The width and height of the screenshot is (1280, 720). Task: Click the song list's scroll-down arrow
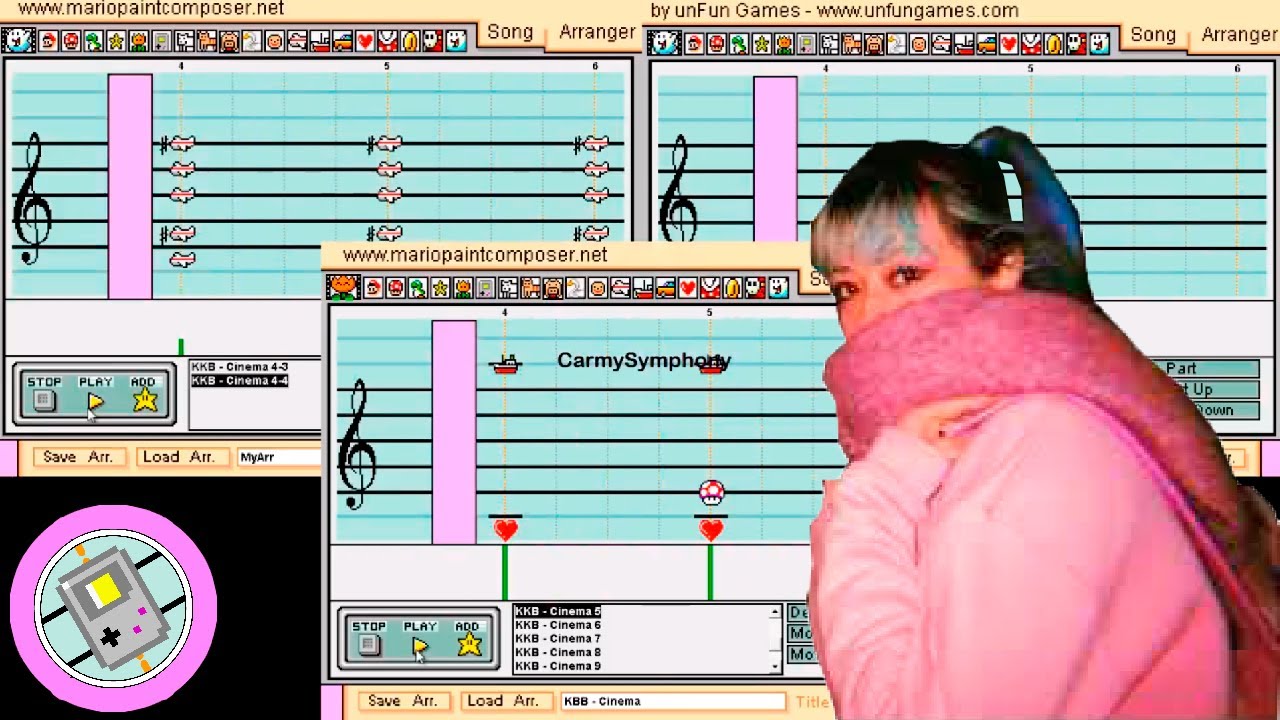[775, 666]
